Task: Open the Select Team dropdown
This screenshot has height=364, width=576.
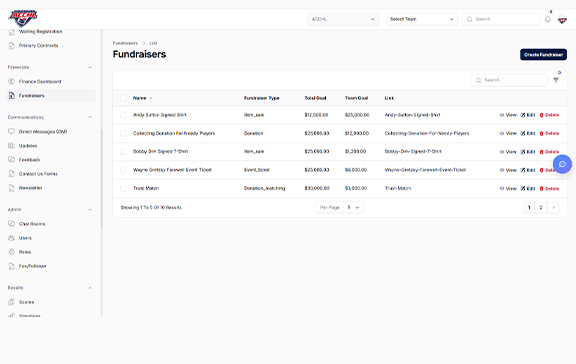Action: pos(422,19)
